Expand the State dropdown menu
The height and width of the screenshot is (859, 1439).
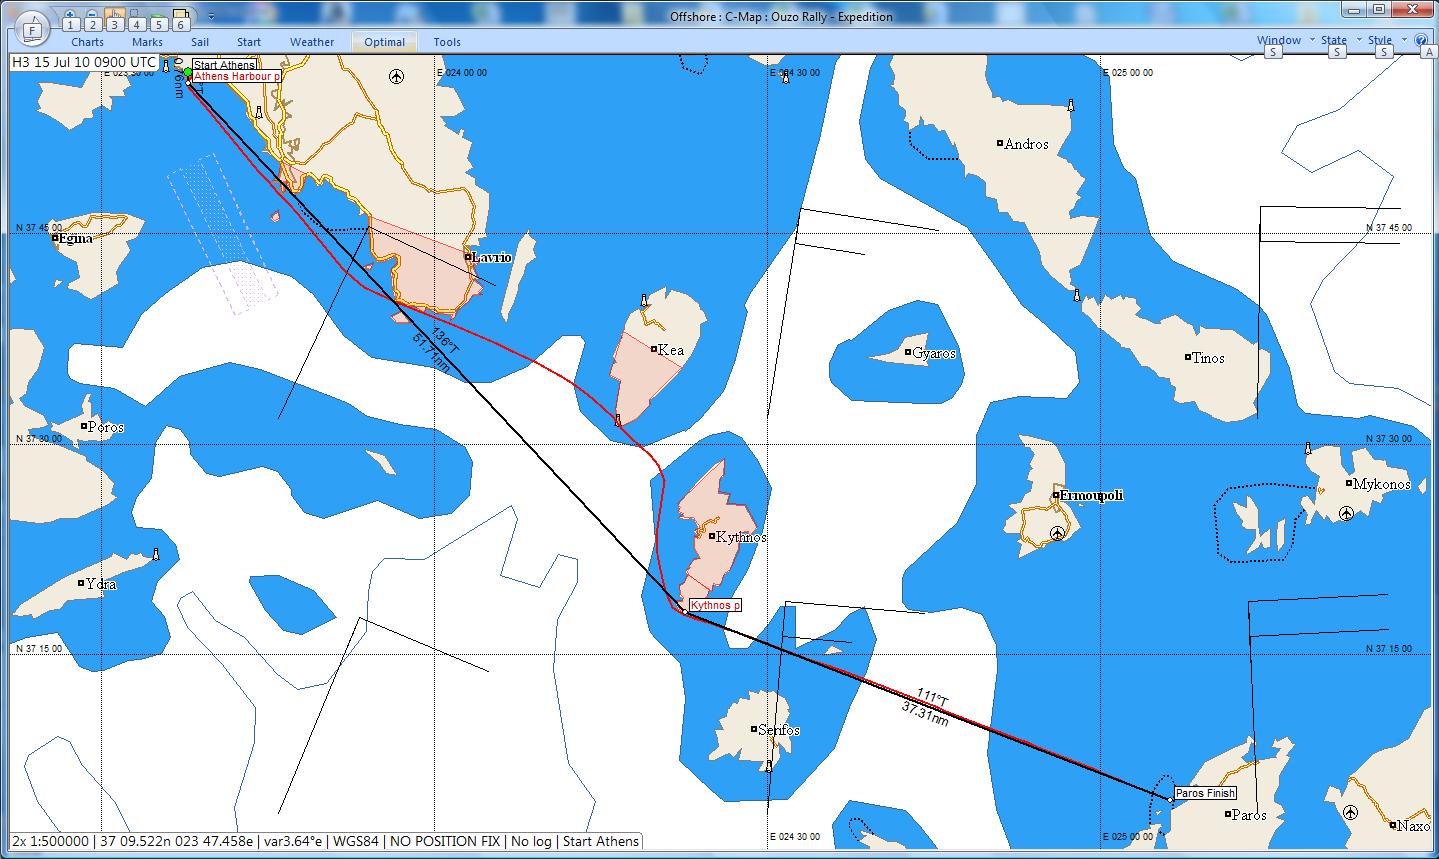click(1334, 40)
